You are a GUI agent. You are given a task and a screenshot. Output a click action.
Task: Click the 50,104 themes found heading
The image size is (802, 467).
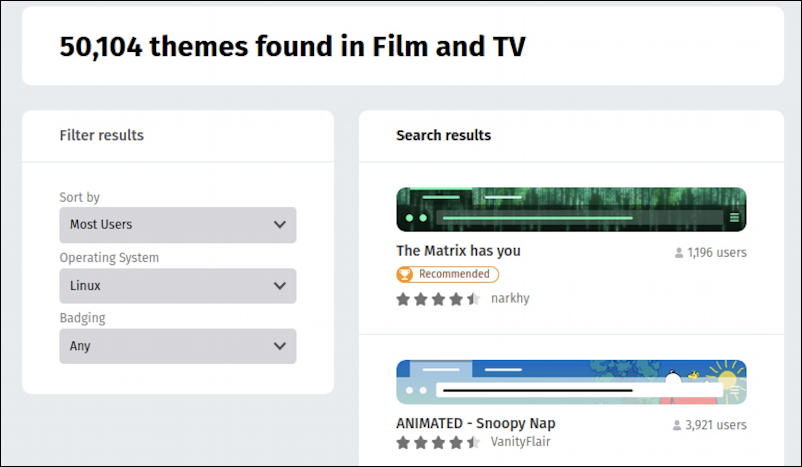coord(292,46)
